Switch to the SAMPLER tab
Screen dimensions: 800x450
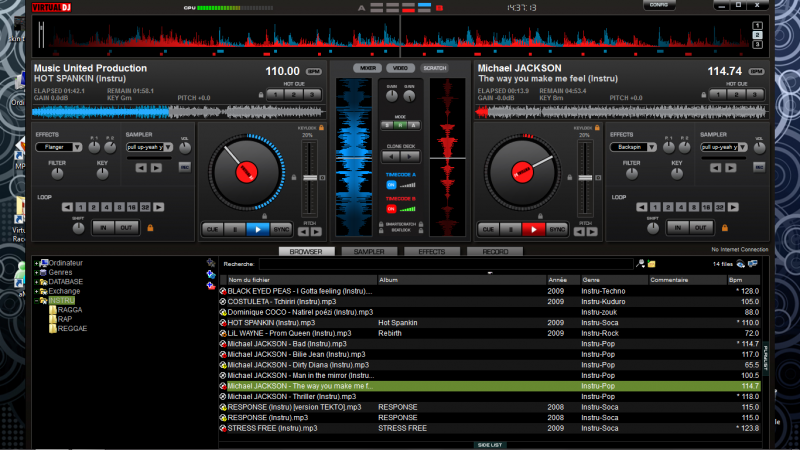[x=369, y=252]
